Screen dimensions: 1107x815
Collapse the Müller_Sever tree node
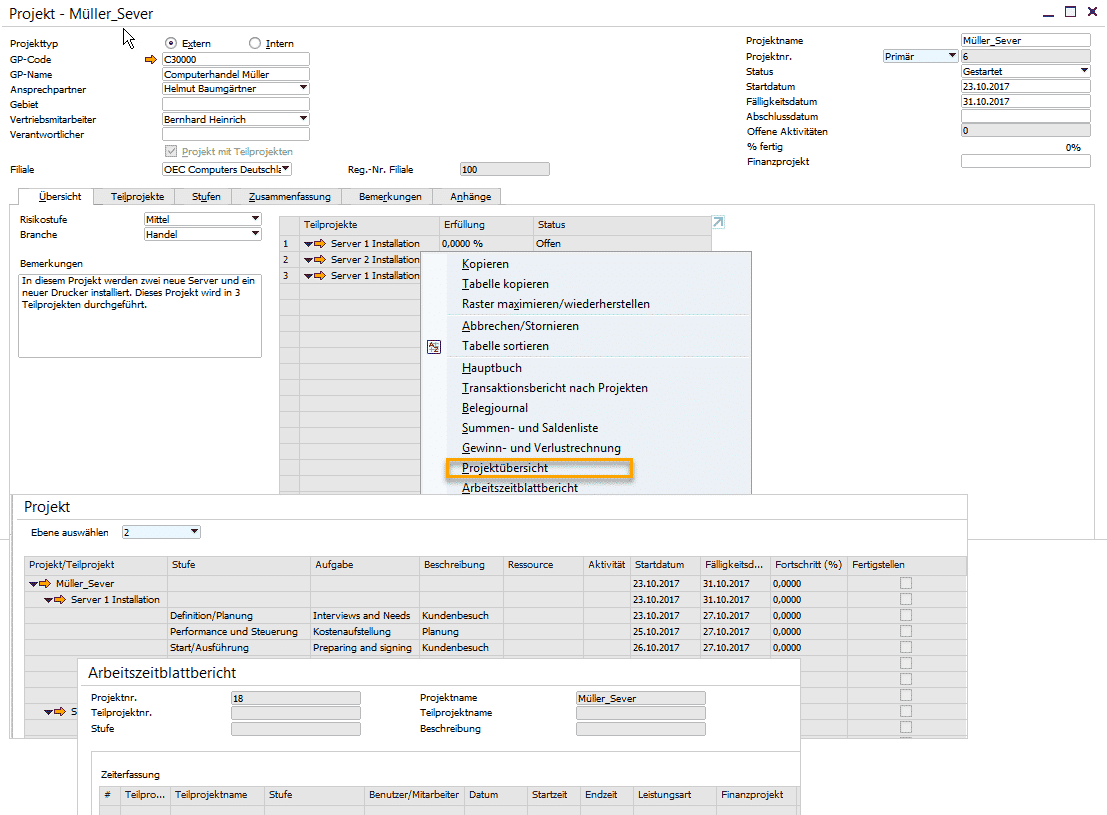(33, 584)
